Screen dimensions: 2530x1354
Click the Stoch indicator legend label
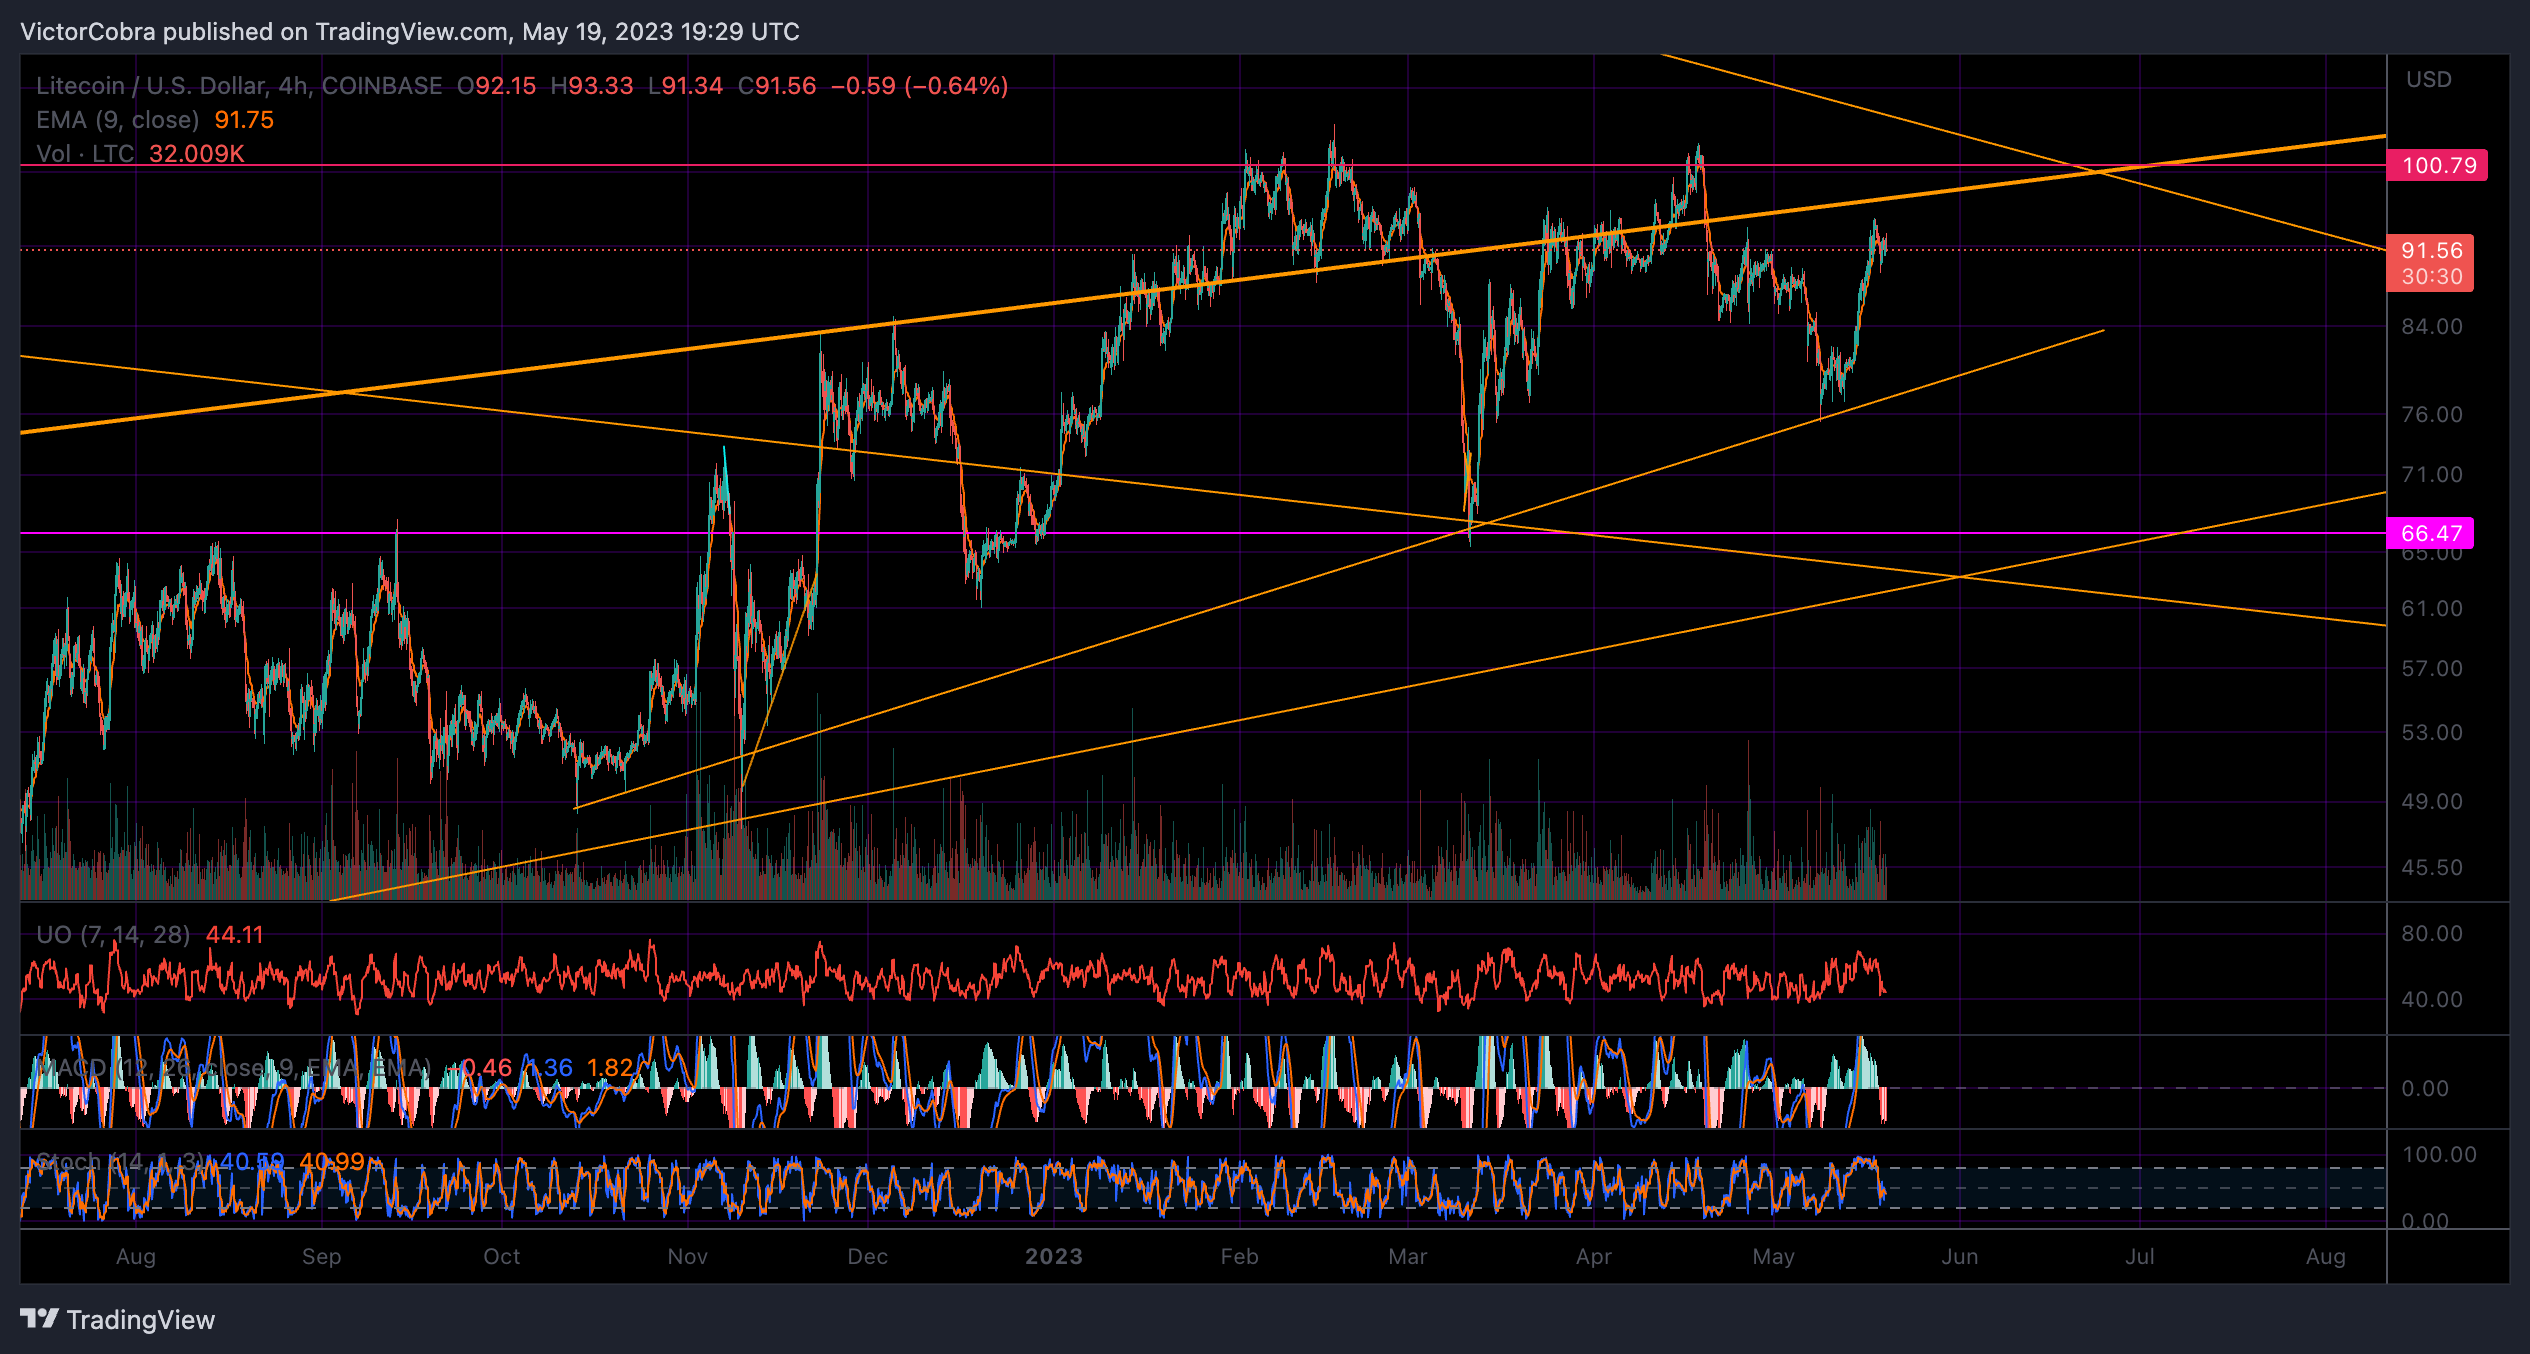tap(119, 1162)
